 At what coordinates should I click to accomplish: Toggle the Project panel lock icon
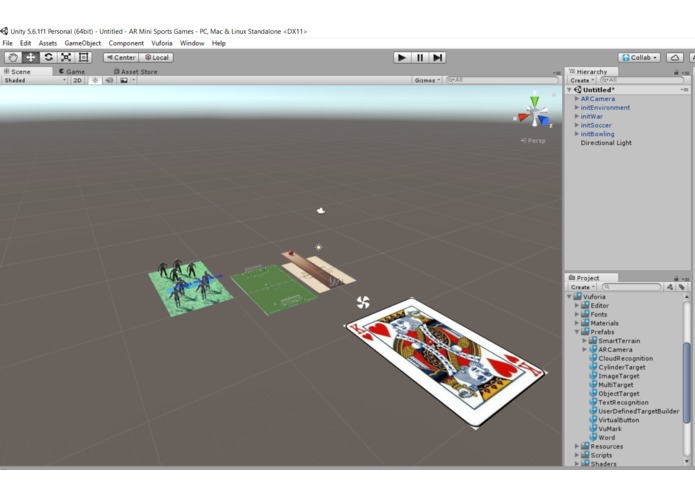click(x=676, y=278)
